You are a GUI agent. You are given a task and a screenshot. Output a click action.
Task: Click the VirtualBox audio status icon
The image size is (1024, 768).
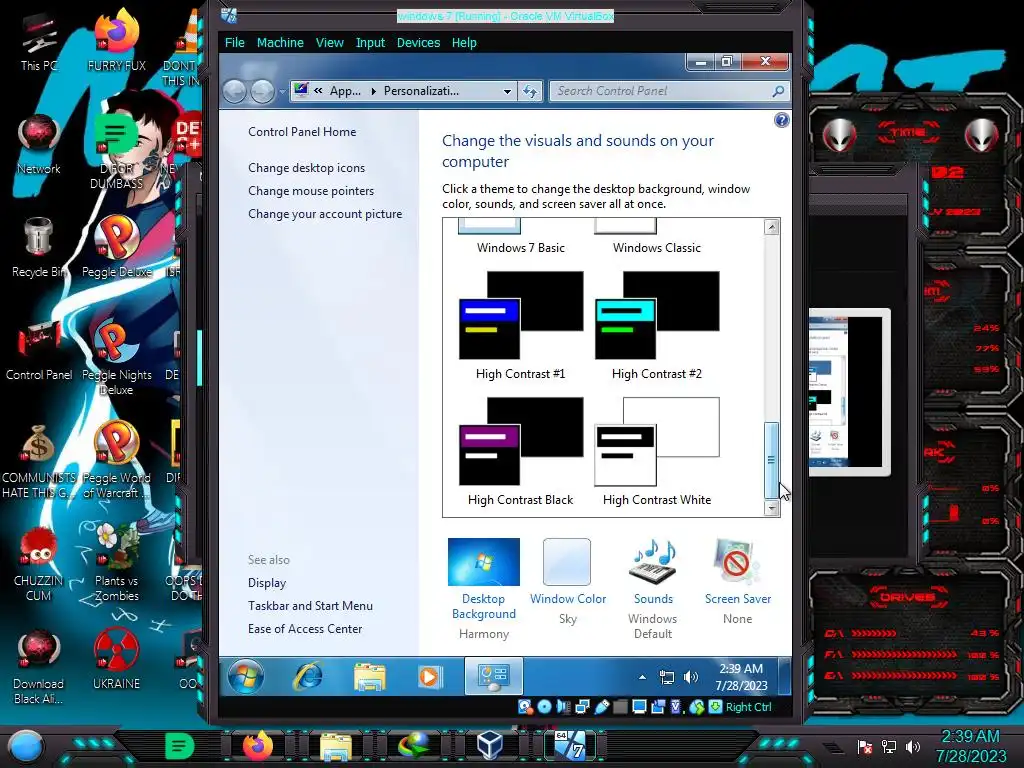tap(563, 707)
